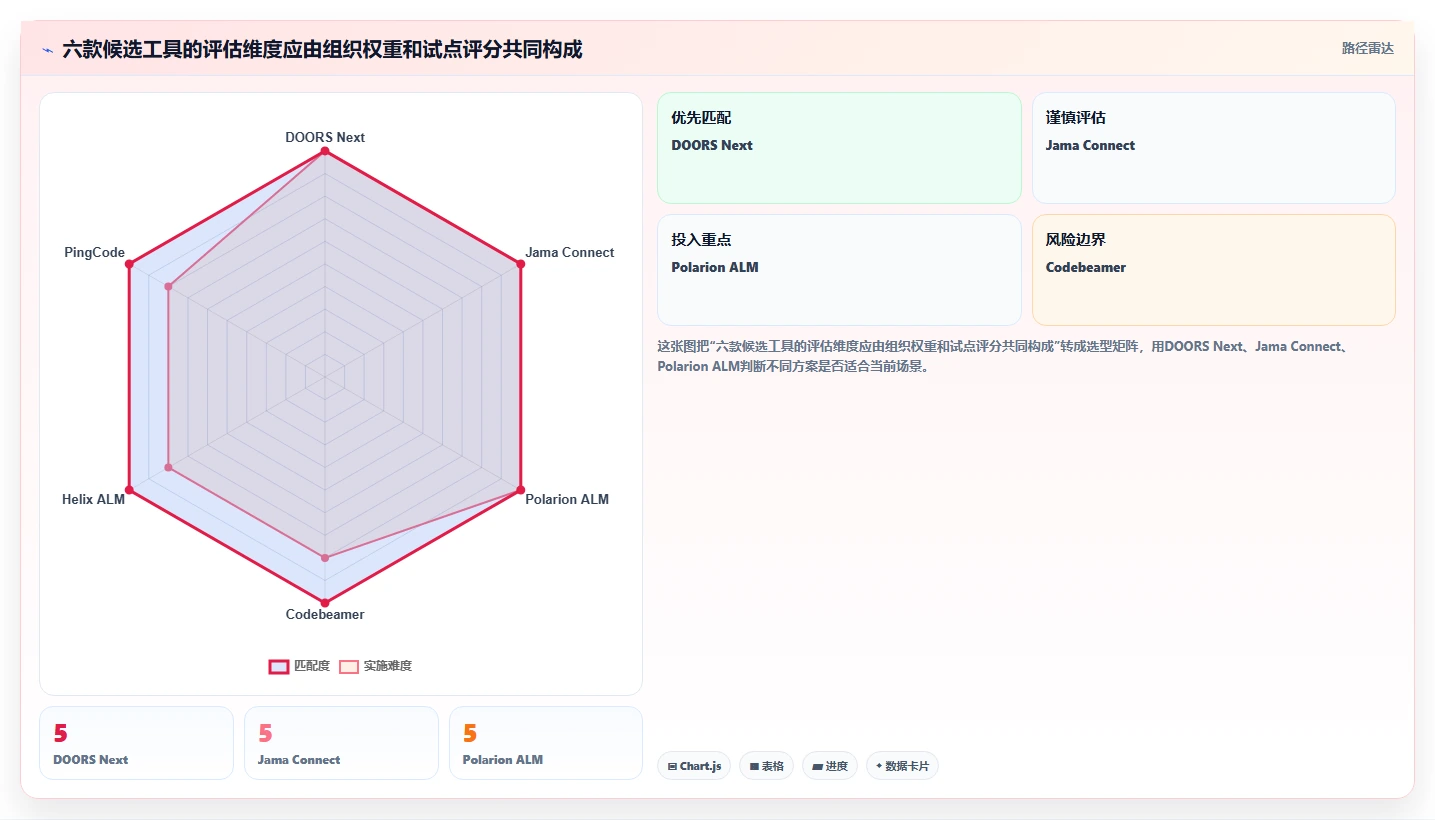Image resolution: width=1435 pixels, height=820 pixels.
Task: Open the 投入重点 Polarion ALM card
Action: click(x=839, y=270)
